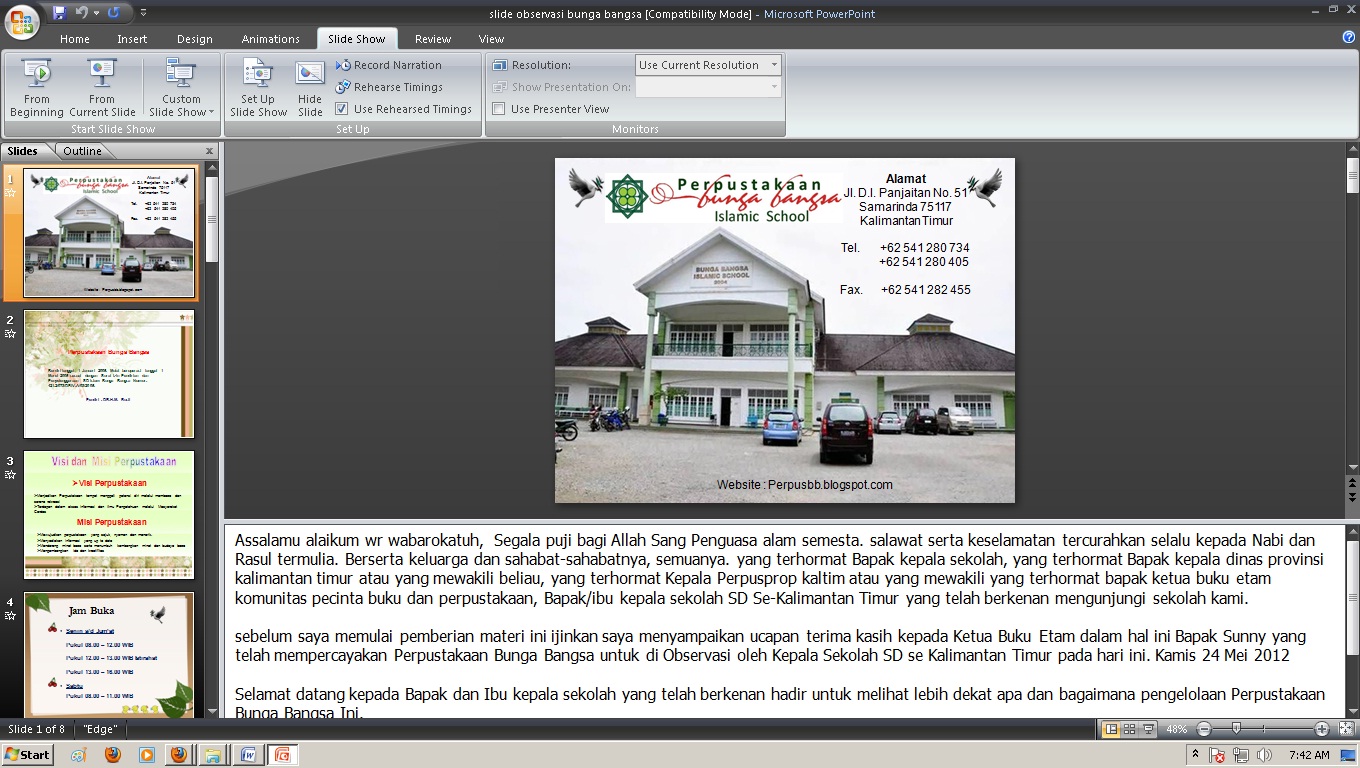1360x768 pixels.
Task: Open the Custom Slide Show menu
Action: point(181,88)
